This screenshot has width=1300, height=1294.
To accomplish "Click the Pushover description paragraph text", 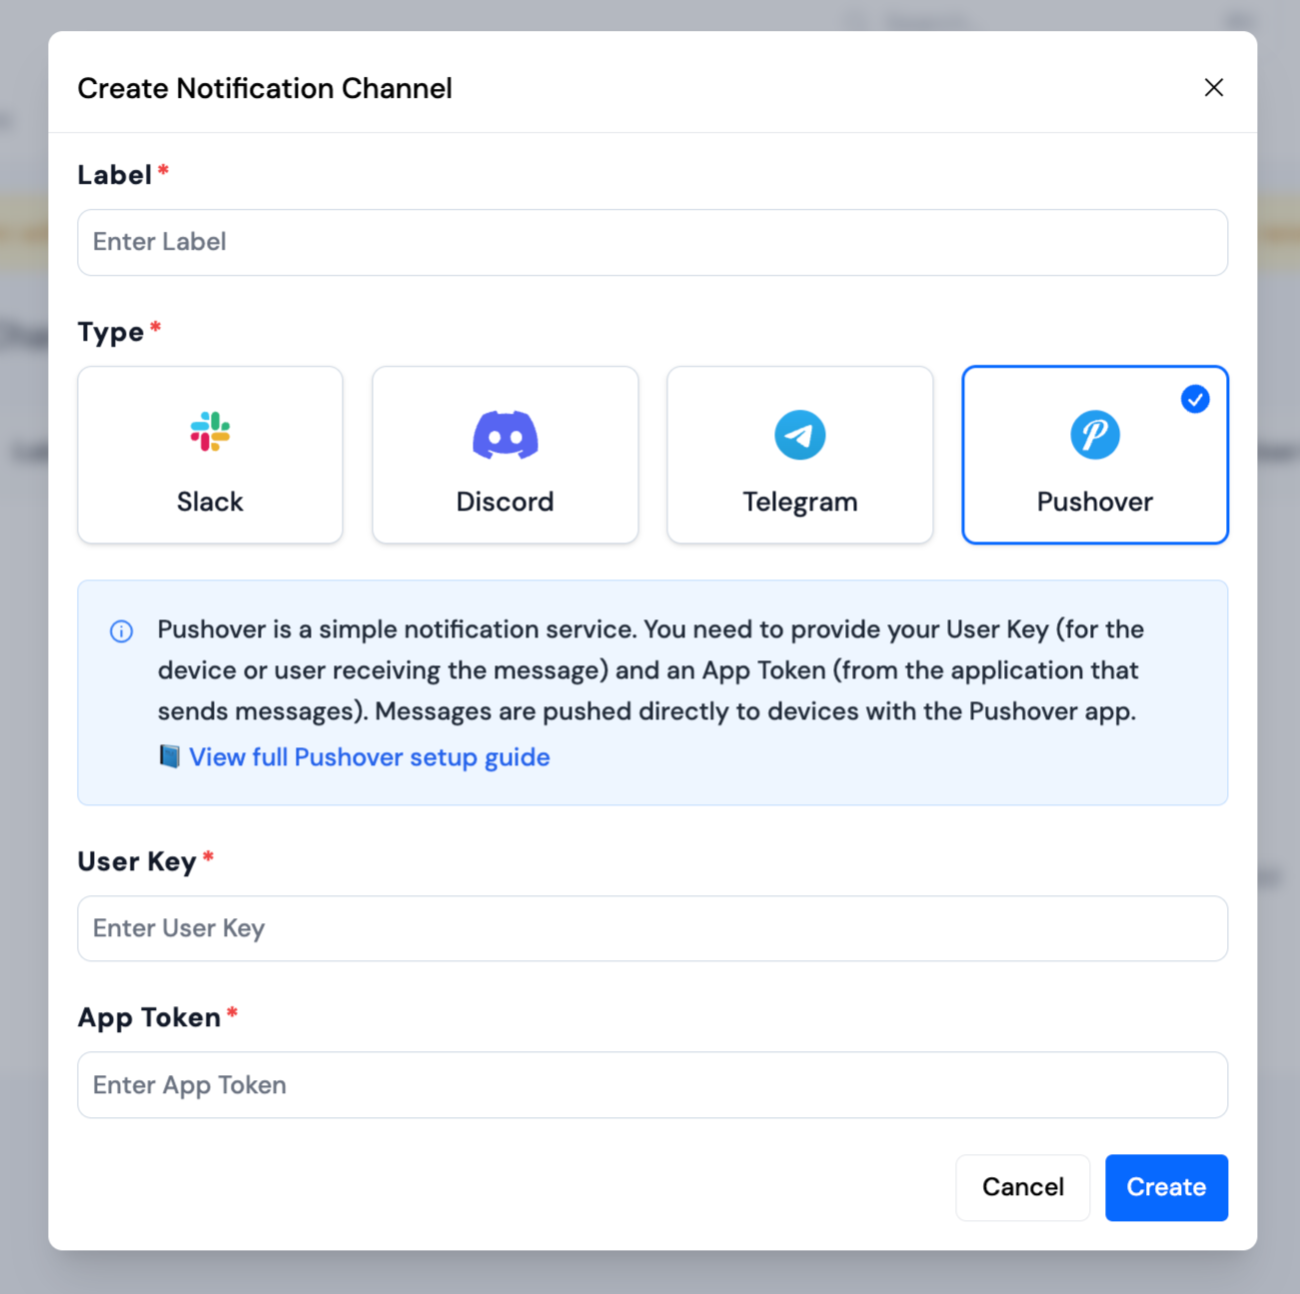I will point(650,670).
